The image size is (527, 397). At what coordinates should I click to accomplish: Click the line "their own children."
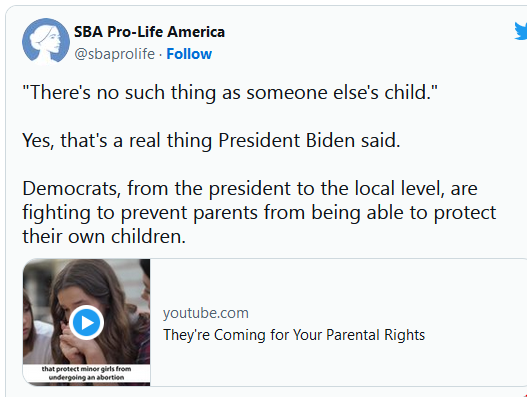tap(104, 236)
